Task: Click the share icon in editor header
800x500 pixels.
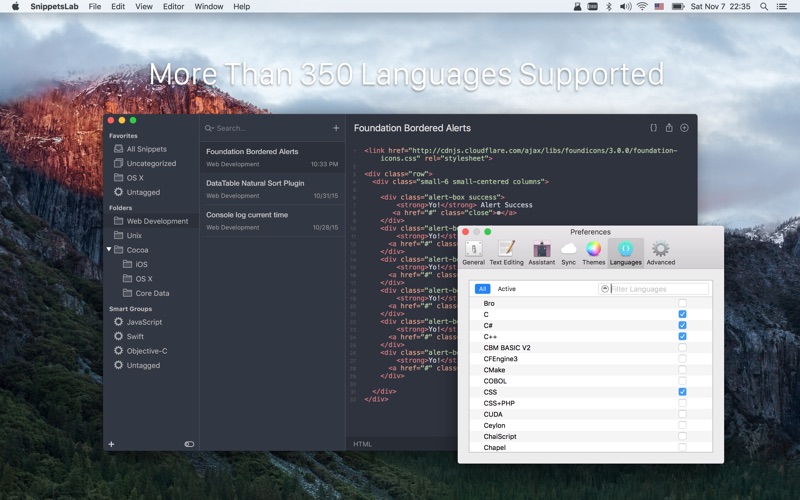Action: (669, 128)
